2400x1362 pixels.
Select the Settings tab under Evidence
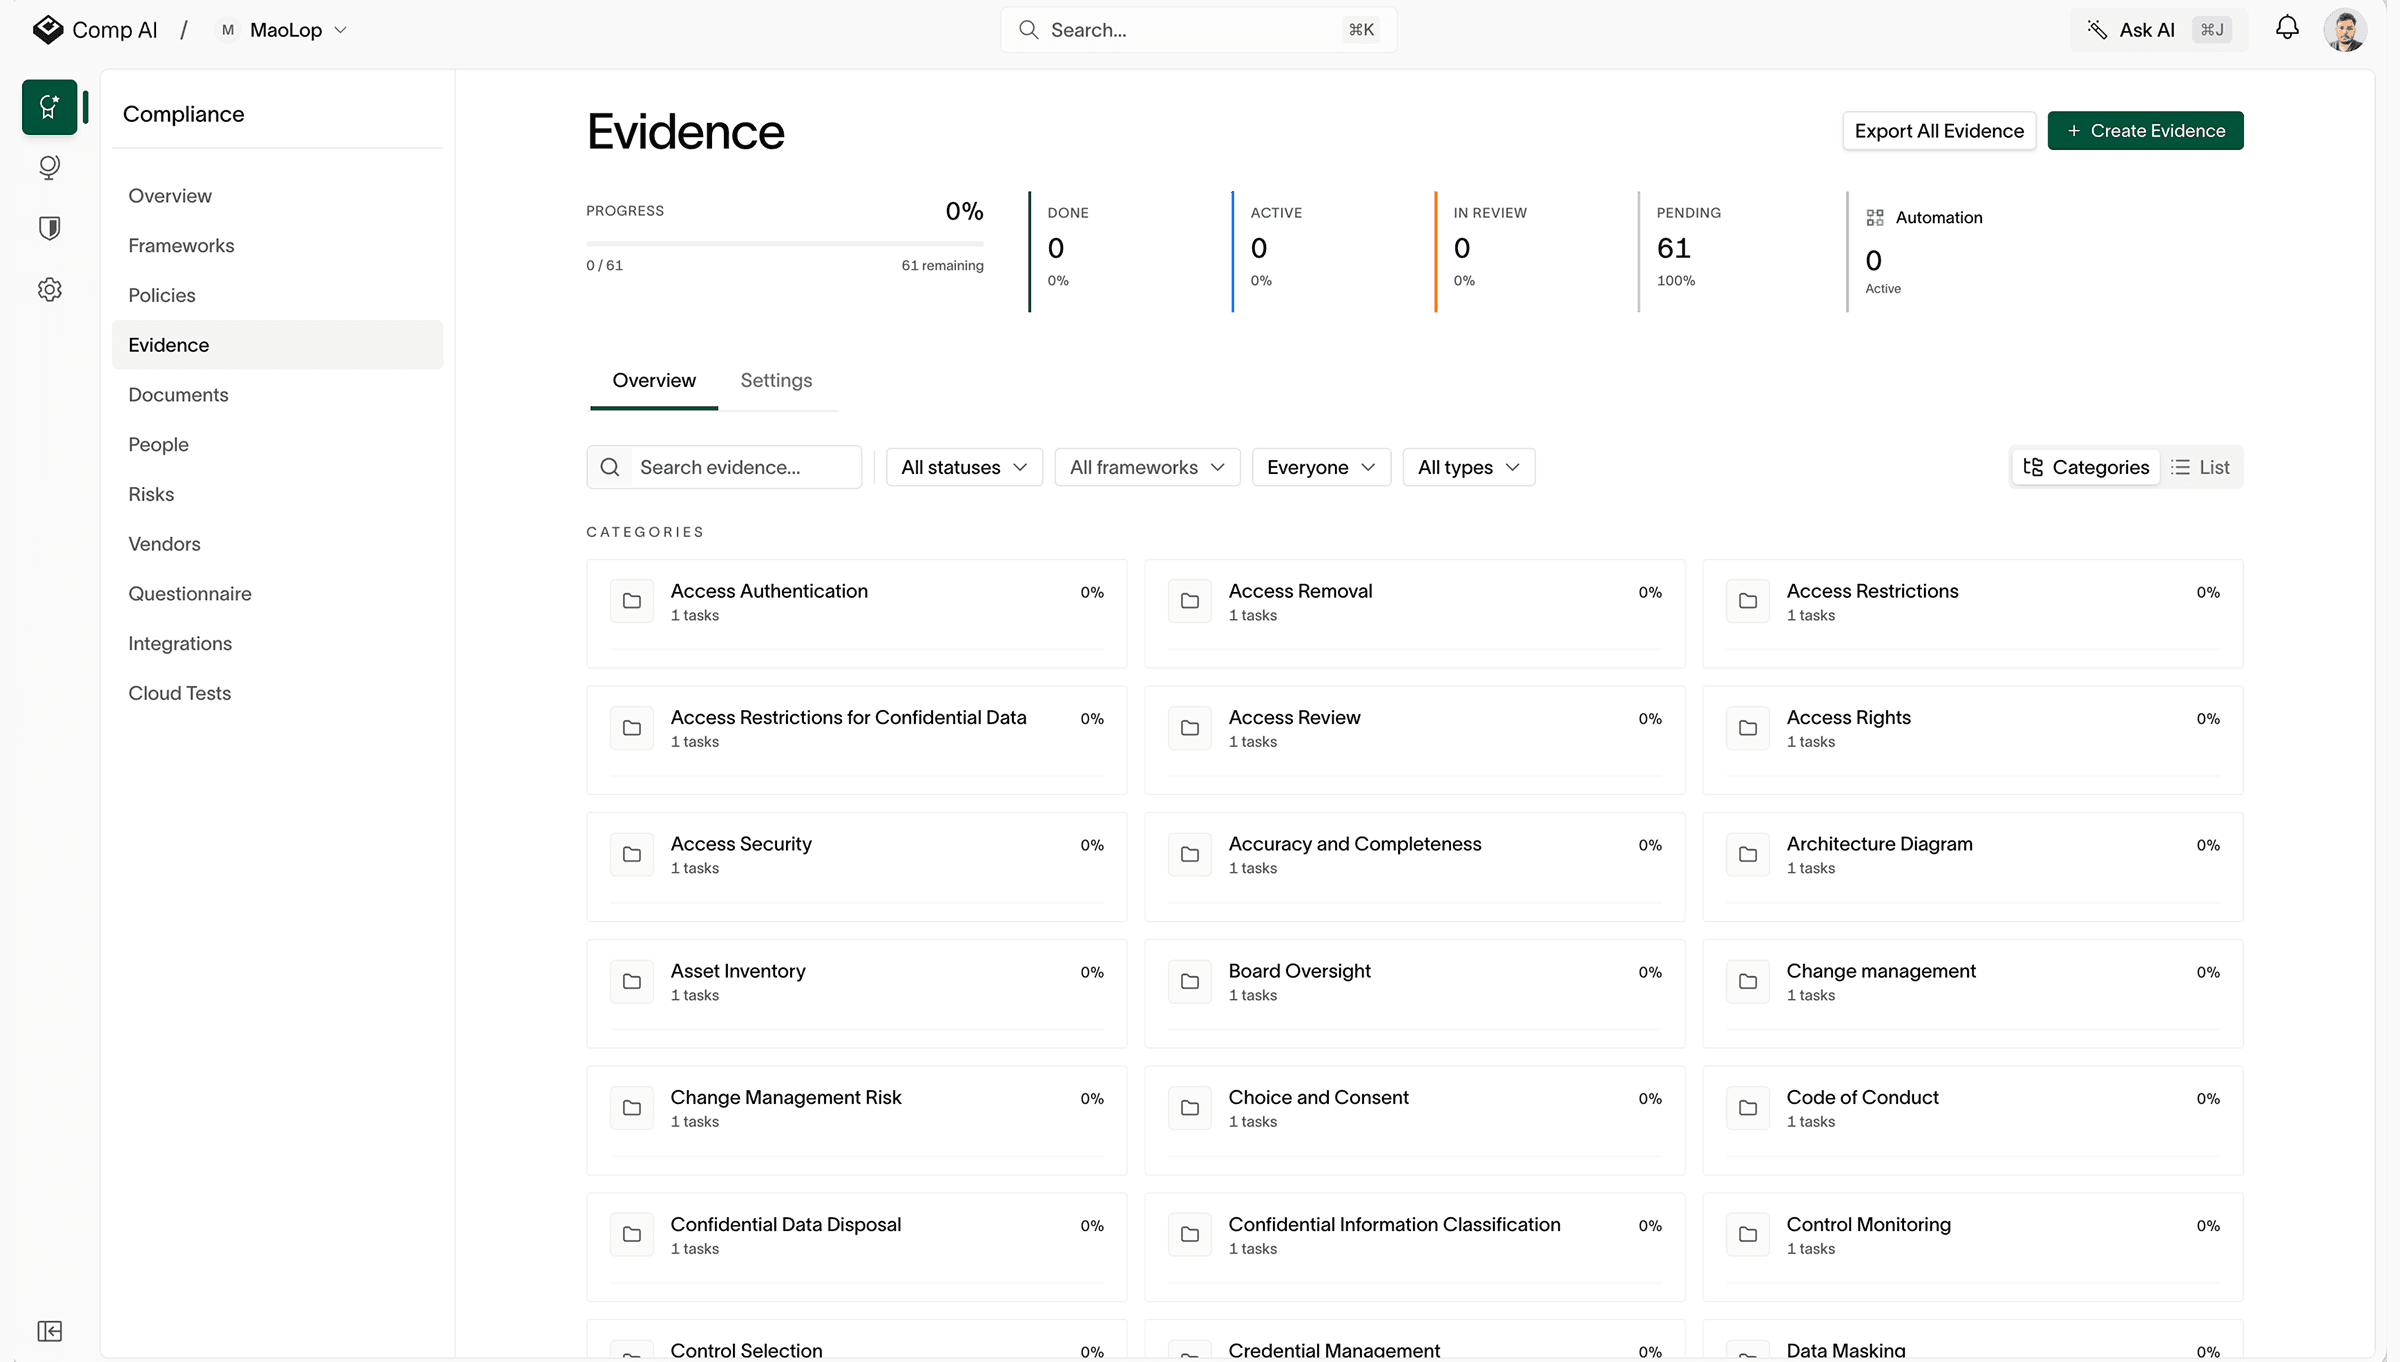pos(776,381)
